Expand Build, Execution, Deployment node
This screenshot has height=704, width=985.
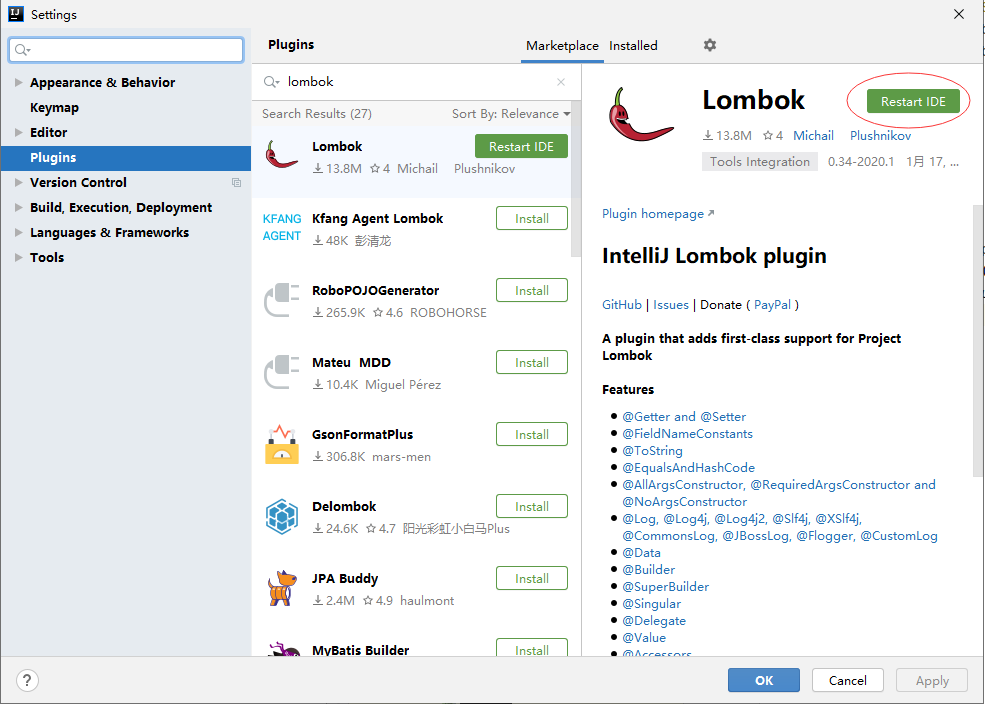(18, 207)
